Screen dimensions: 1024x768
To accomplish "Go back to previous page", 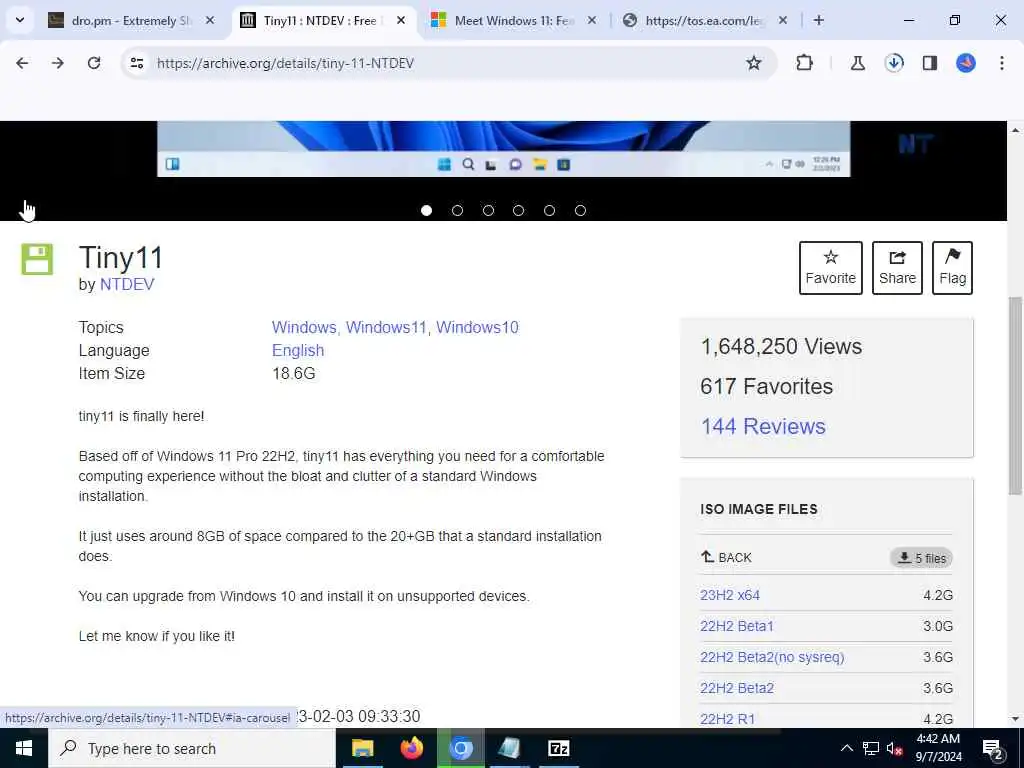I will pyautogui.click(x=22, y=63).
